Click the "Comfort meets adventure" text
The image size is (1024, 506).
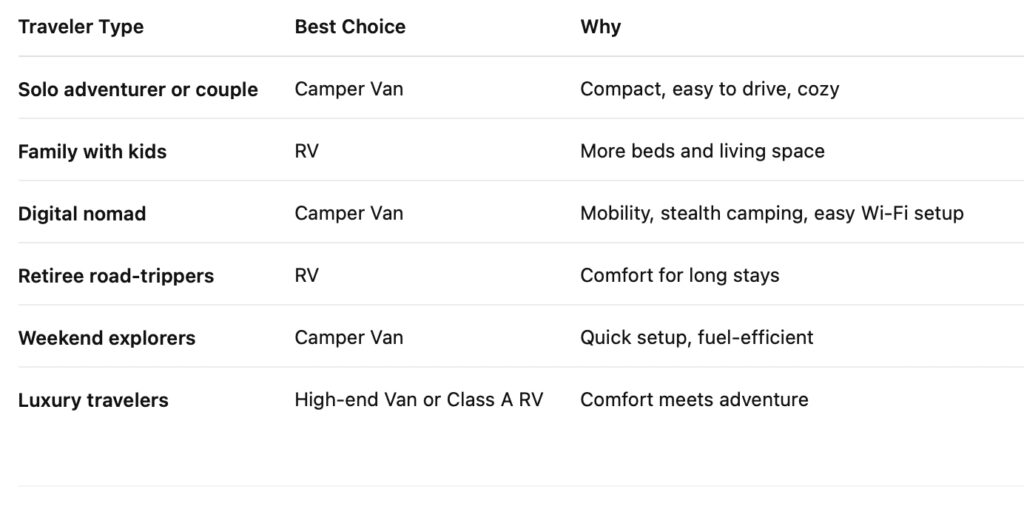point(694,400)
